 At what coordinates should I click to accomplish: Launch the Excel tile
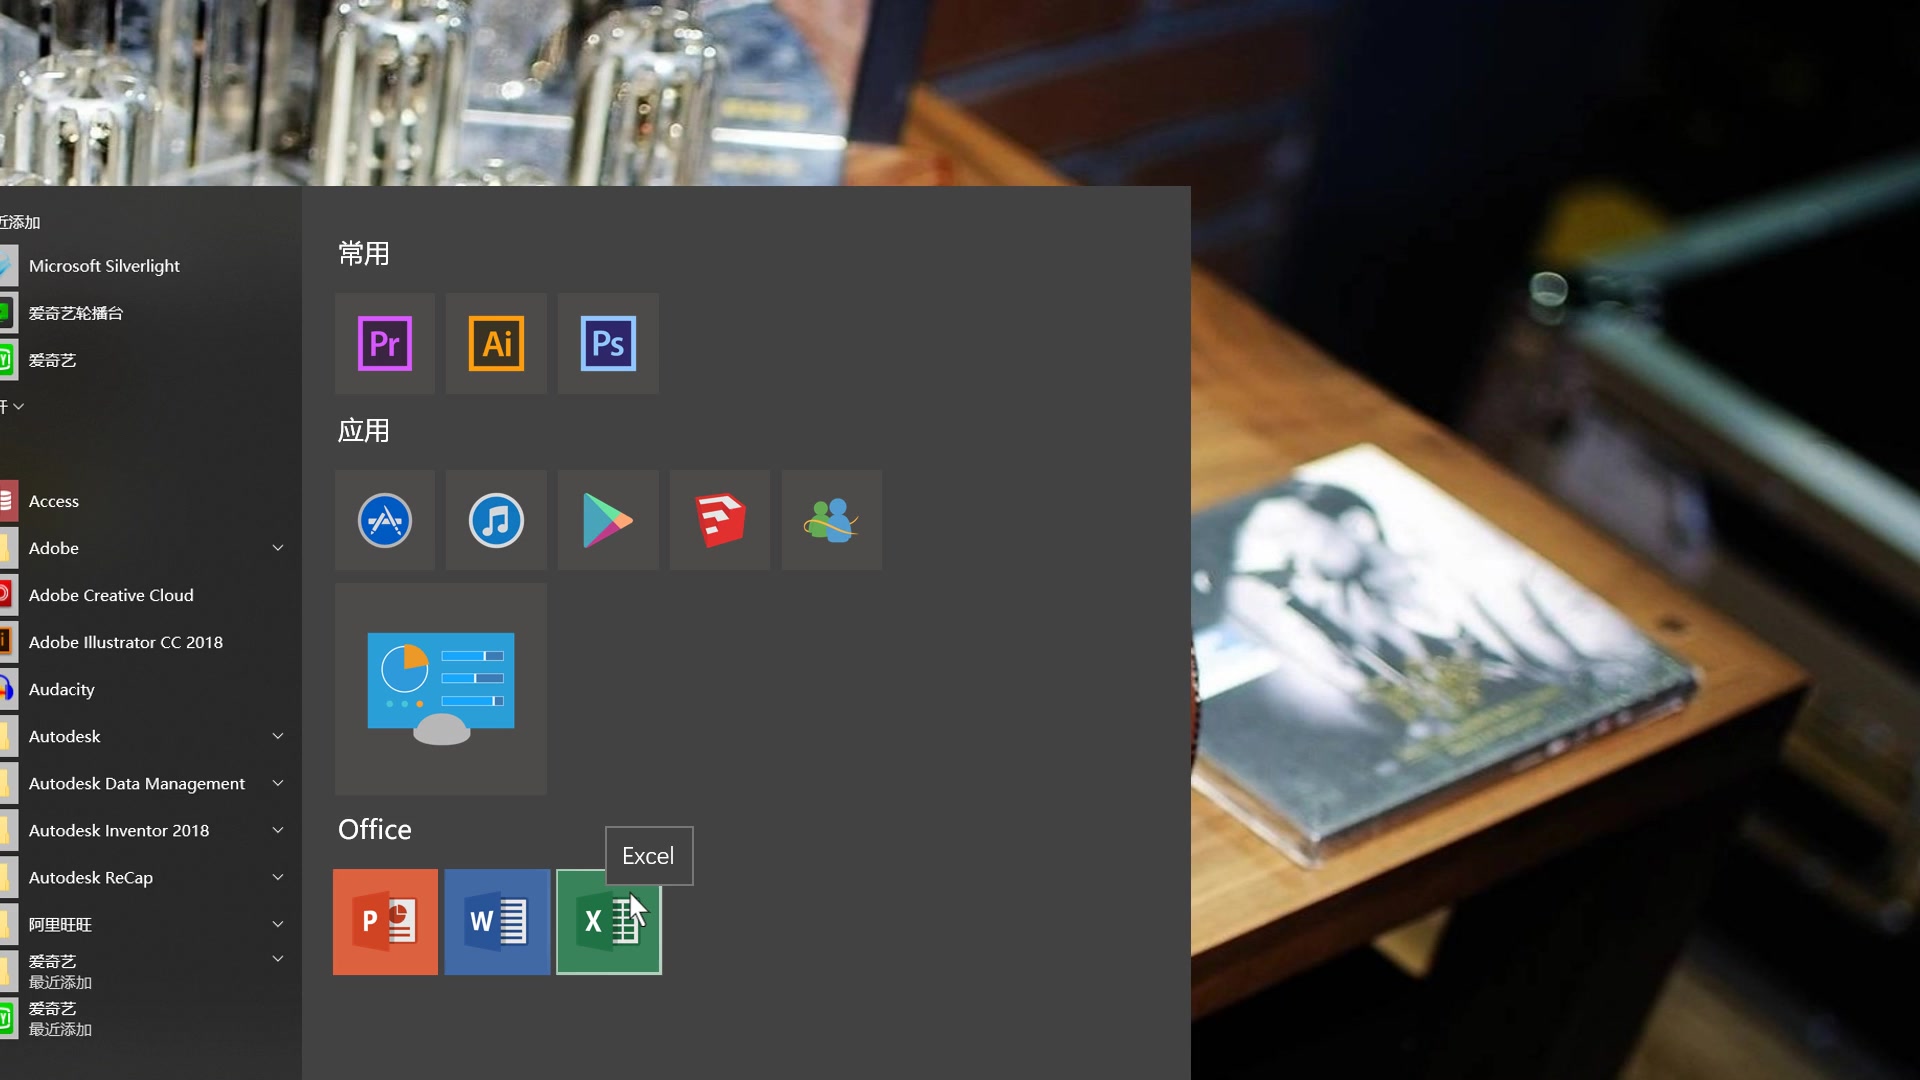coord(609,921)
